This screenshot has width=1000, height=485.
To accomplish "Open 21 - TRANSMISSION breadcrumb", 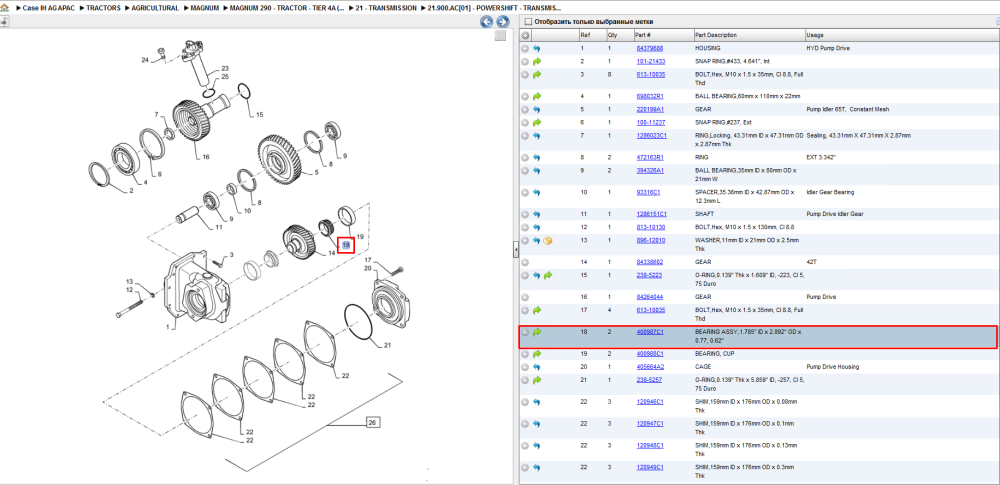I will coord(385,8).
